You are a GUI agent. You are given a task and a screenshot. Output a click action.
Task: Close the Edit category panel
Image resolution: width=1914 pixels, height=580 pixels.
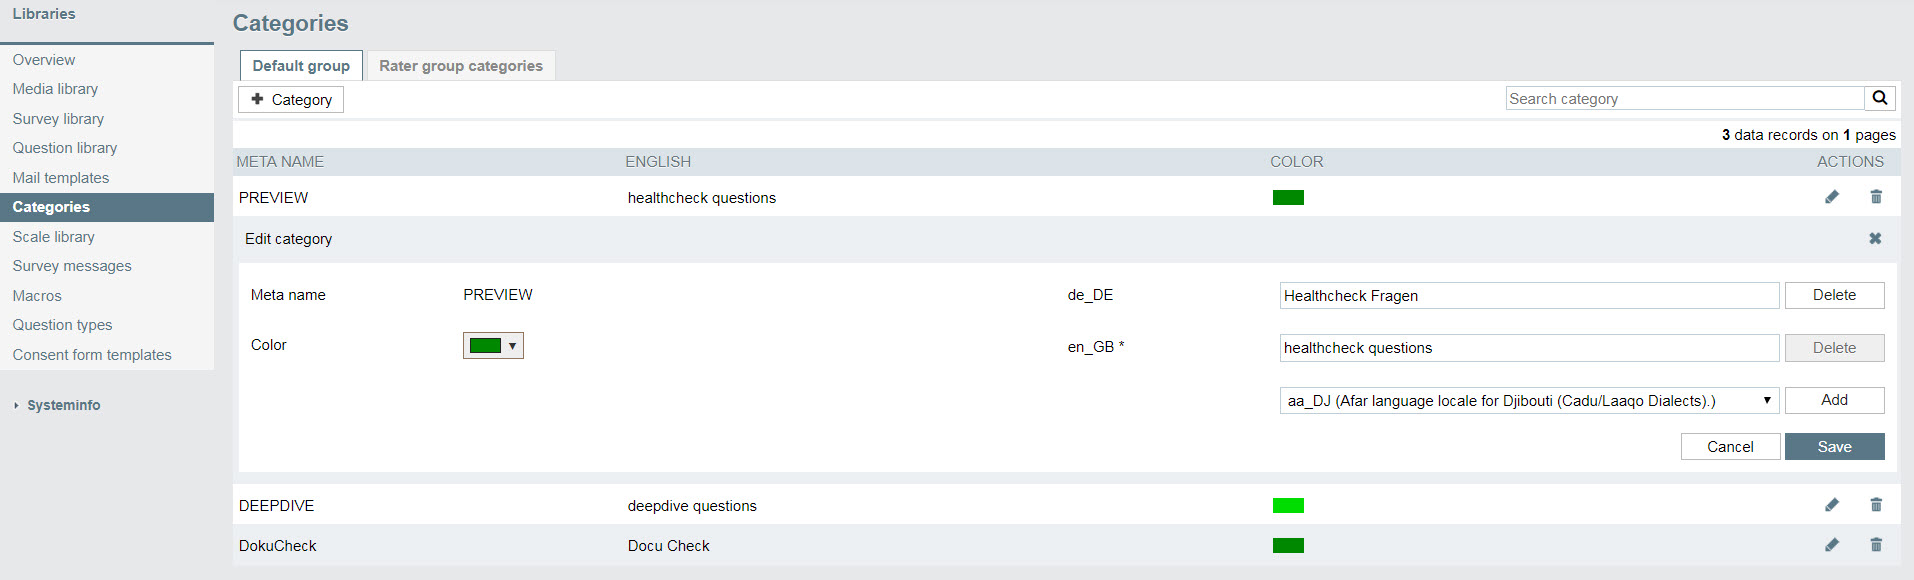click(x=1875, y=238)
